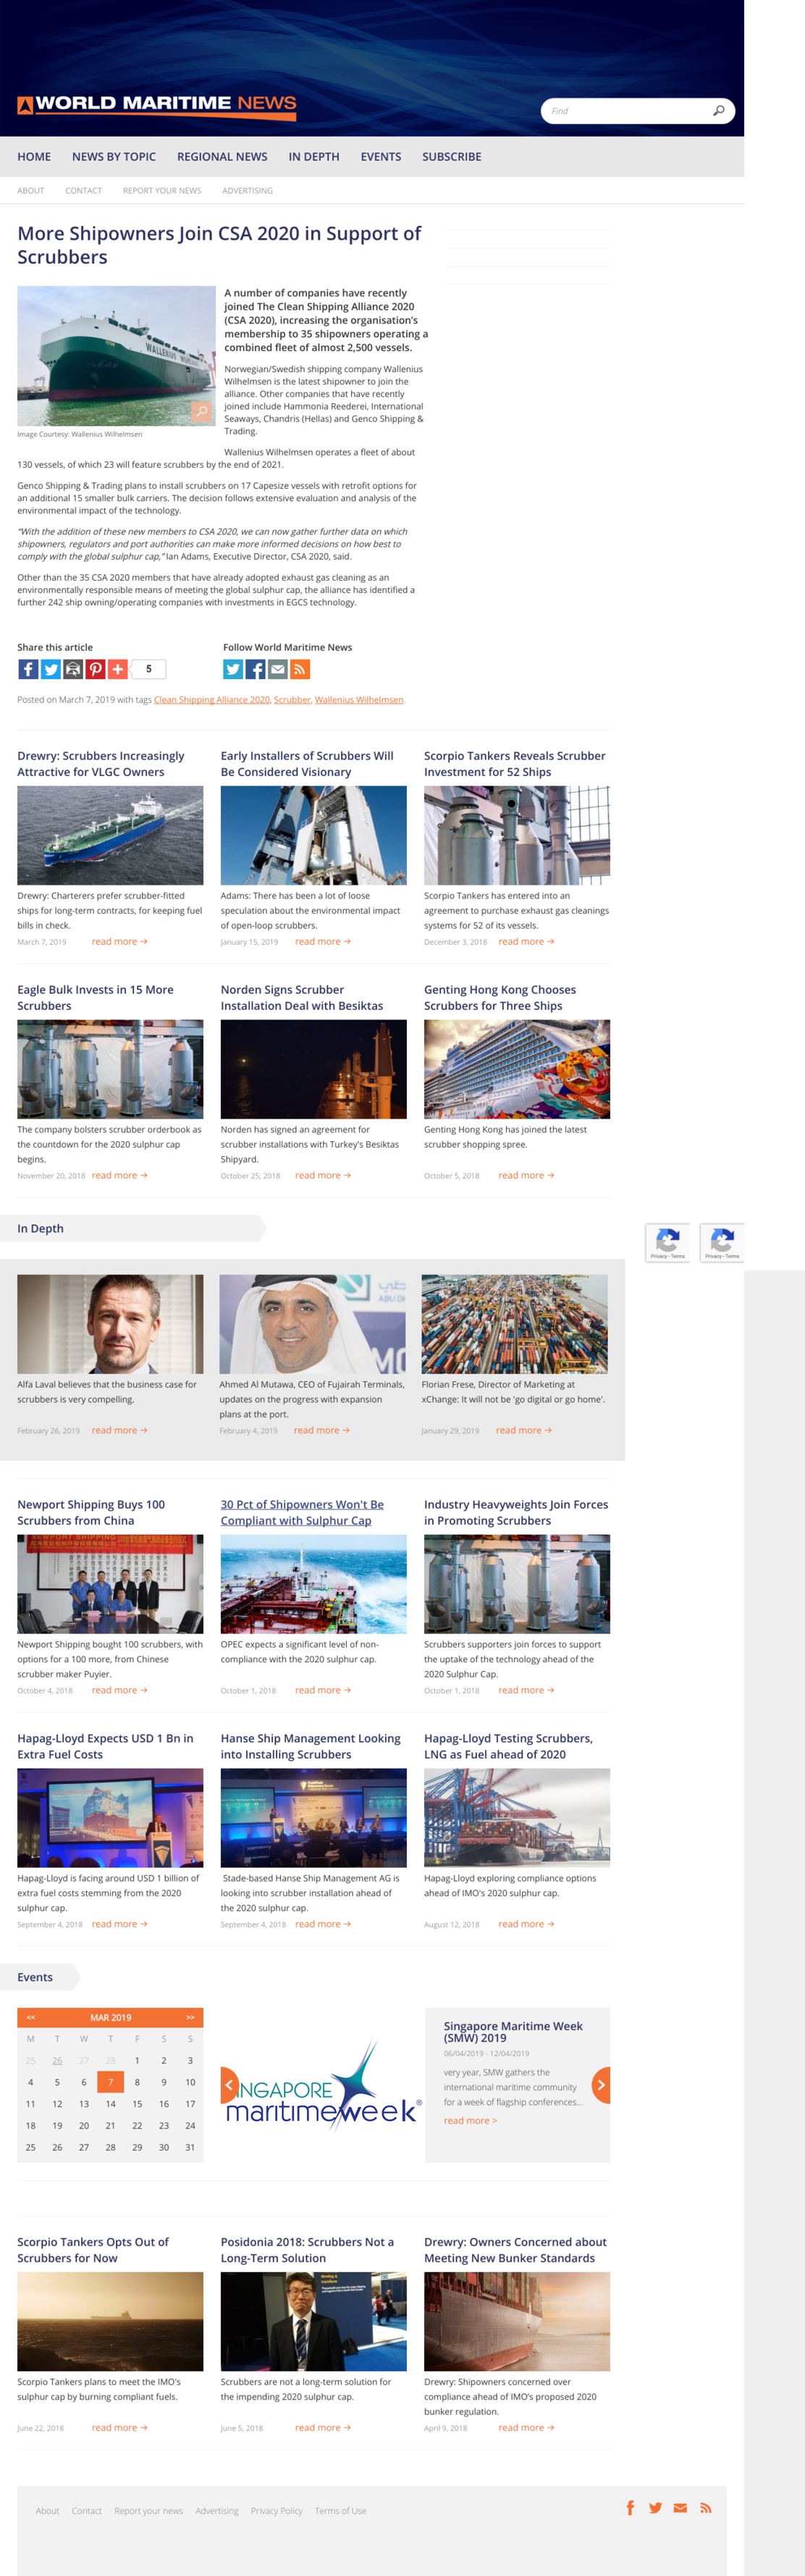This screenshot has width=805, height=2576.
Task: Open Newport Shipping signing ceremony thumbnail
Action: pyautogui.click(x=110, y=1584)
